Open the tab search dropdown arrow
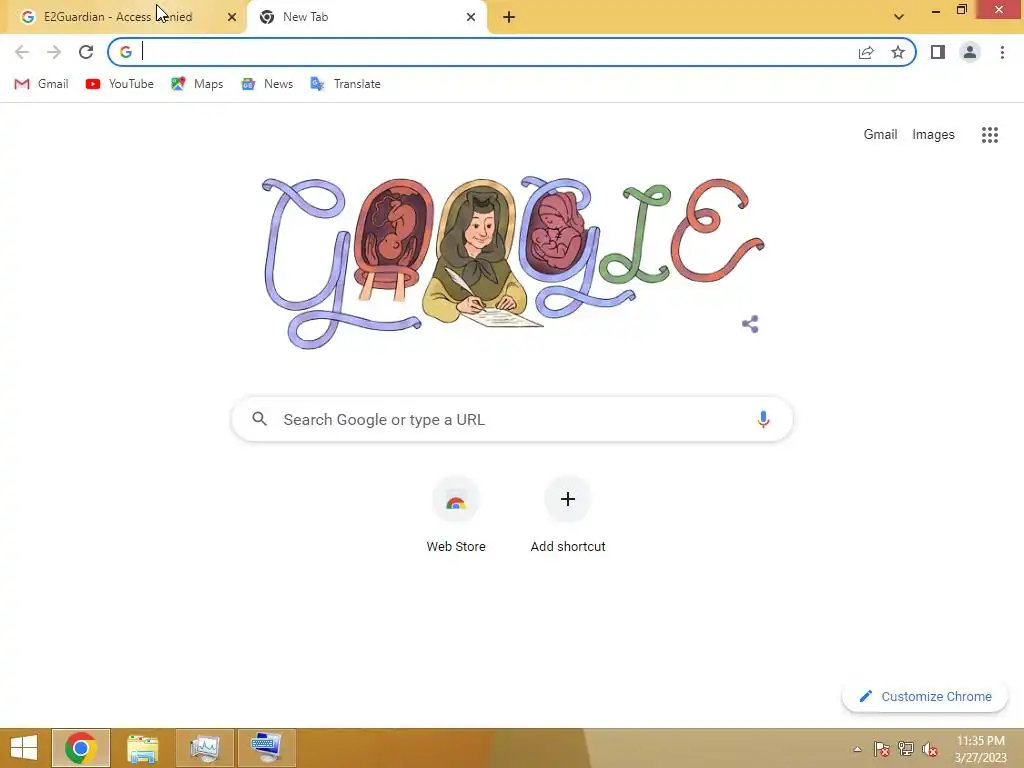The width and height of the screenshot is (1024, 768). pyautogui.click(x=899, y=17)
